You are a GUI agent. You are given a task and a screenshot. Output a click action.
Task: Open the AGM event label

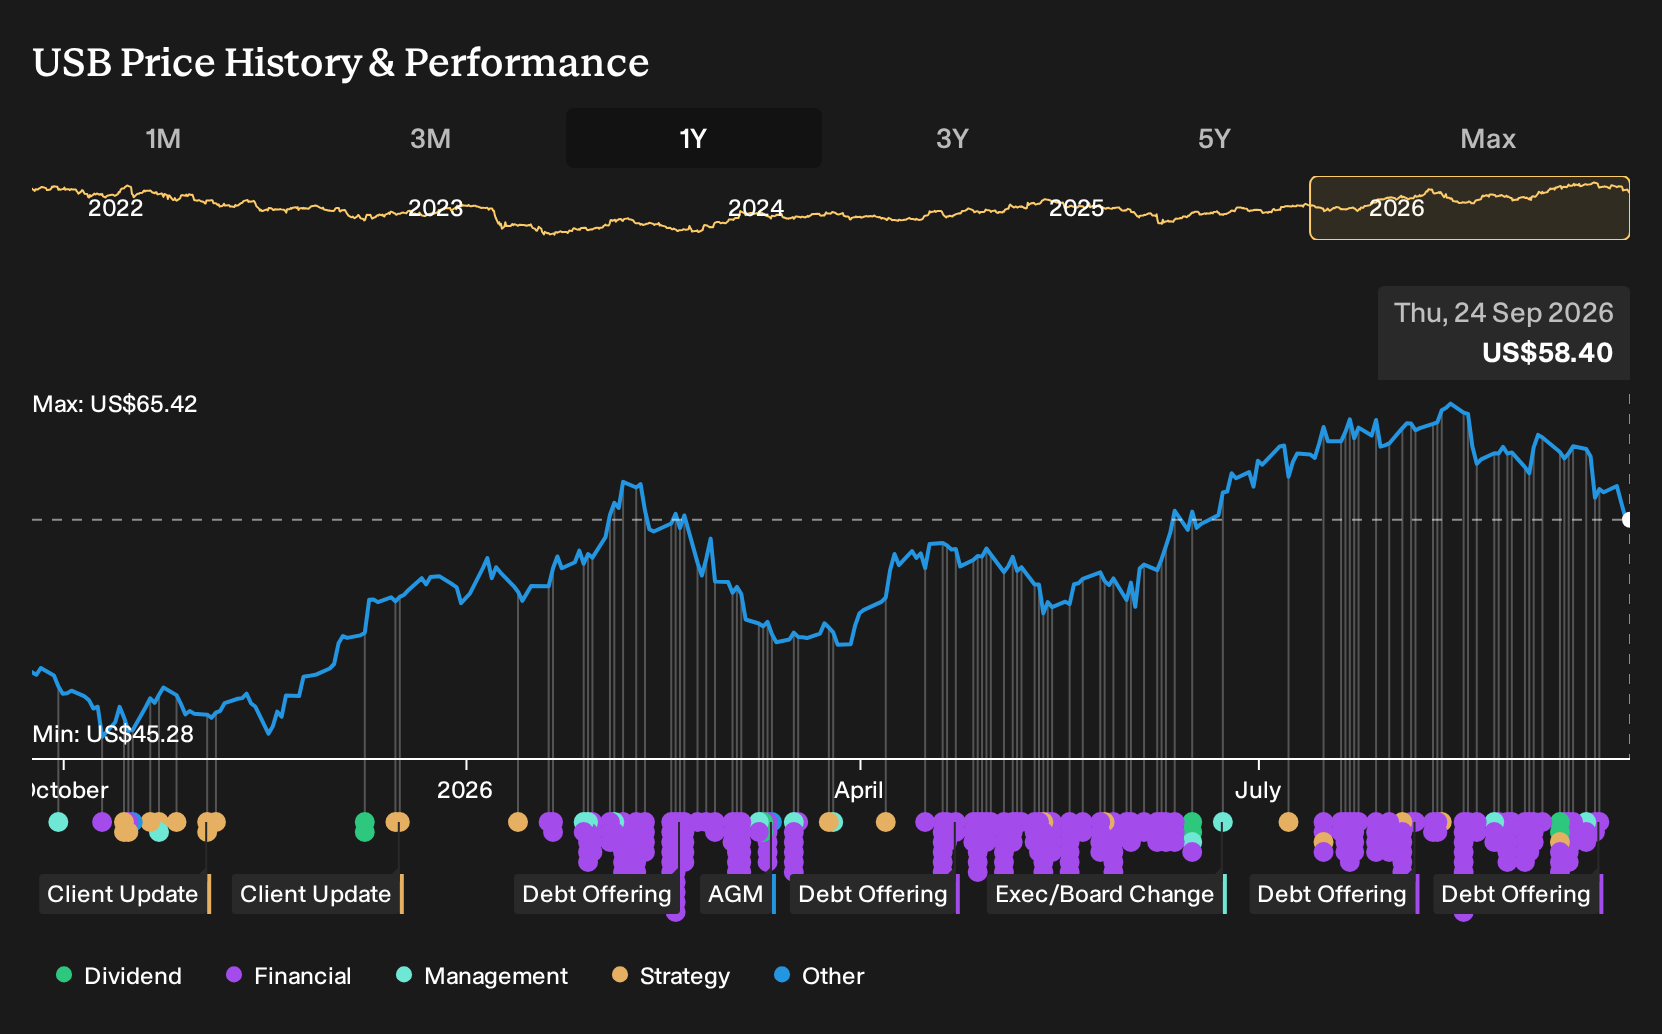[738, 894]
